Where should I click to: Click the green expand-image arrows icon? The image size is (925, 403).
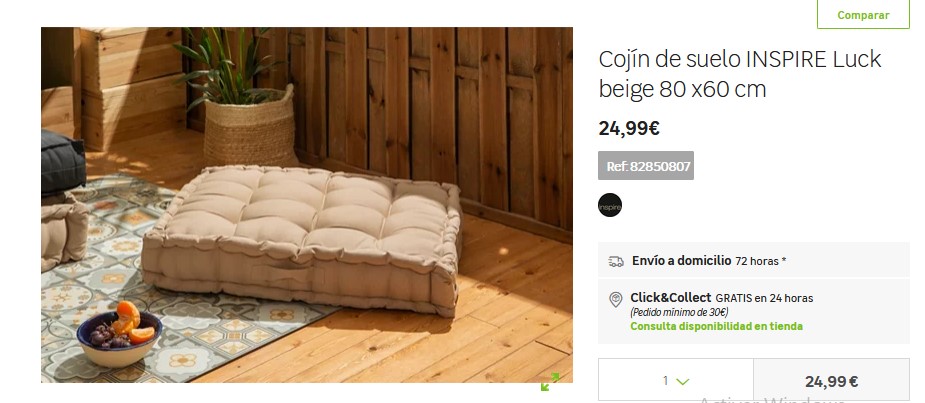[x=550, y=382]
